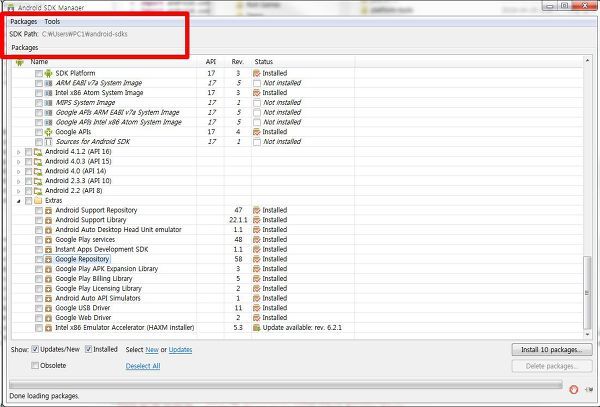Screen dimensions: 600x407
Task: Click the Android 2.2 (API 8) folder icon
Action: tap(38, 191)
